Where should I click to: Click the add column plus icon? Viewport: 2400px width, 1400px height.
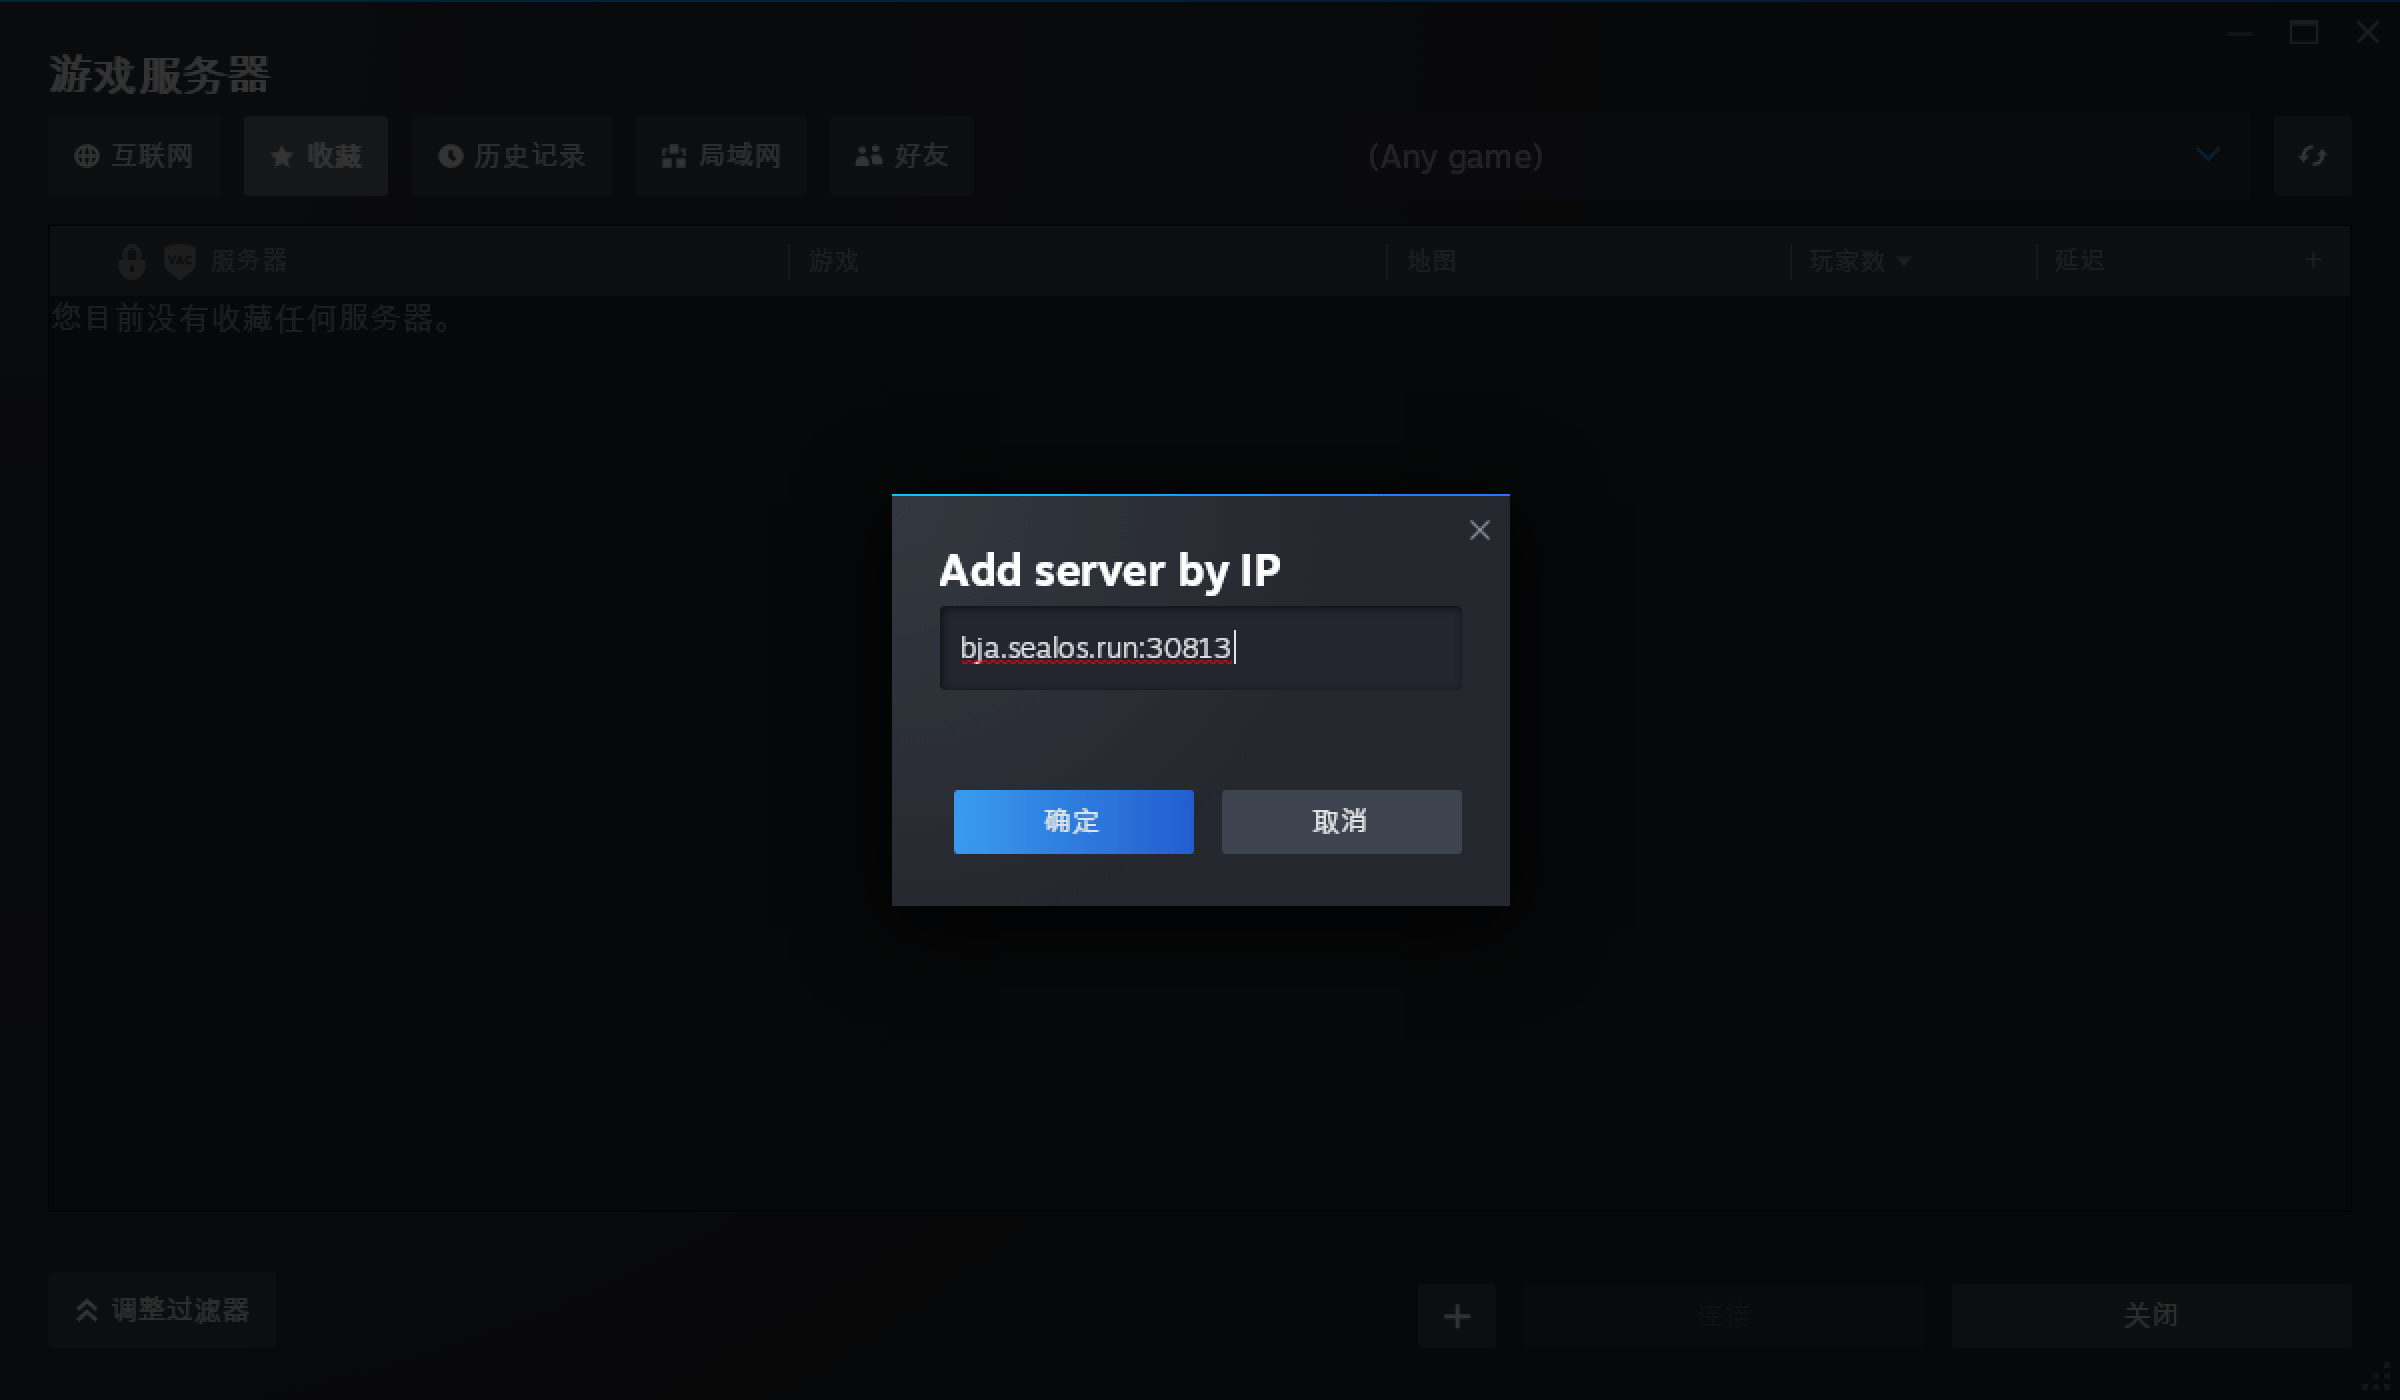[2313, 261]
